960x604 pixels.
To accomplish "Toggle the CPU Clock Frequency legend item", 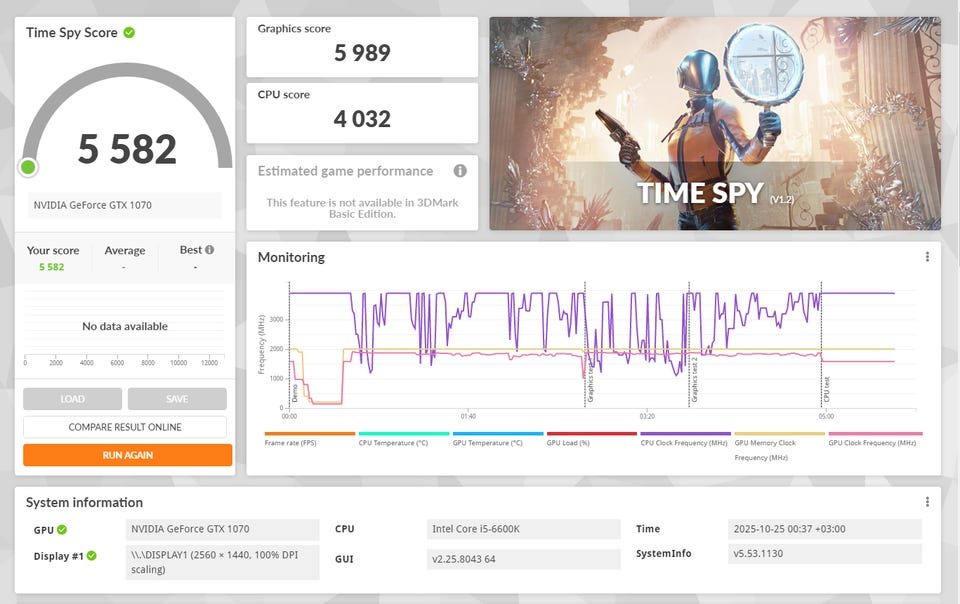I will (685, 439).
